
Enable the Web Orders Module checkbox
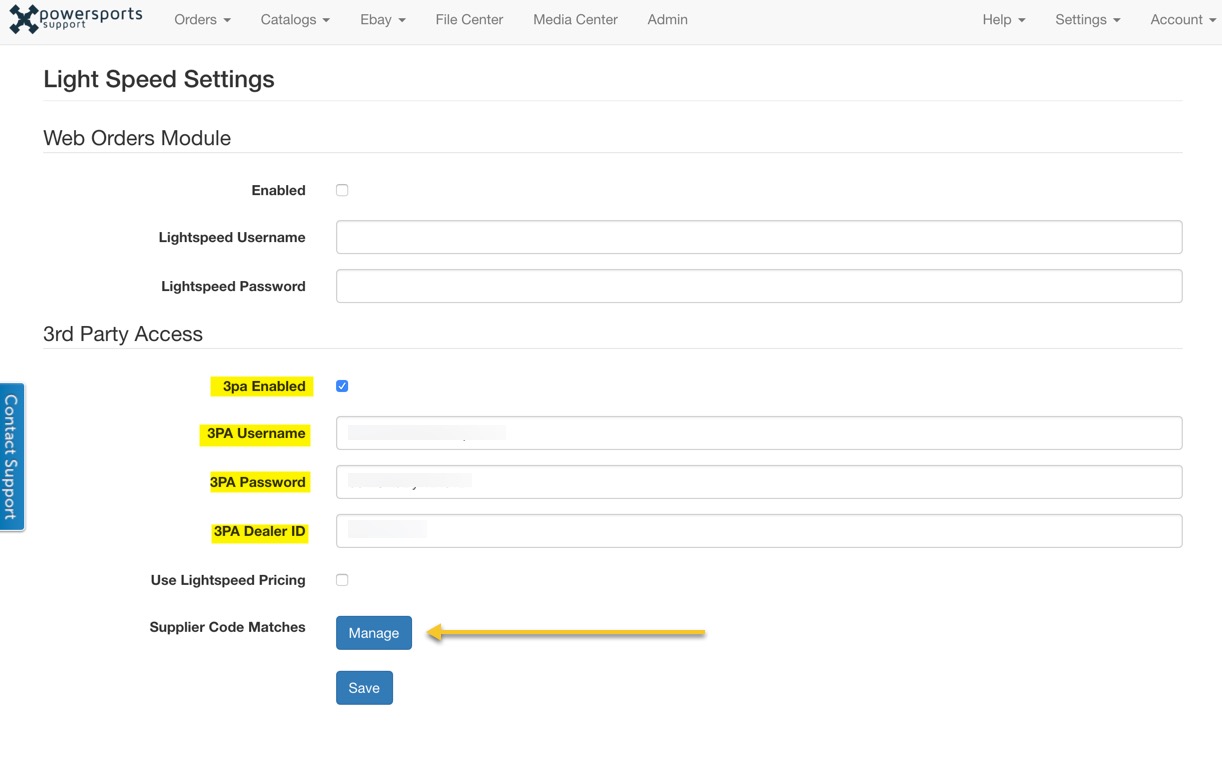tap(342, 190)
